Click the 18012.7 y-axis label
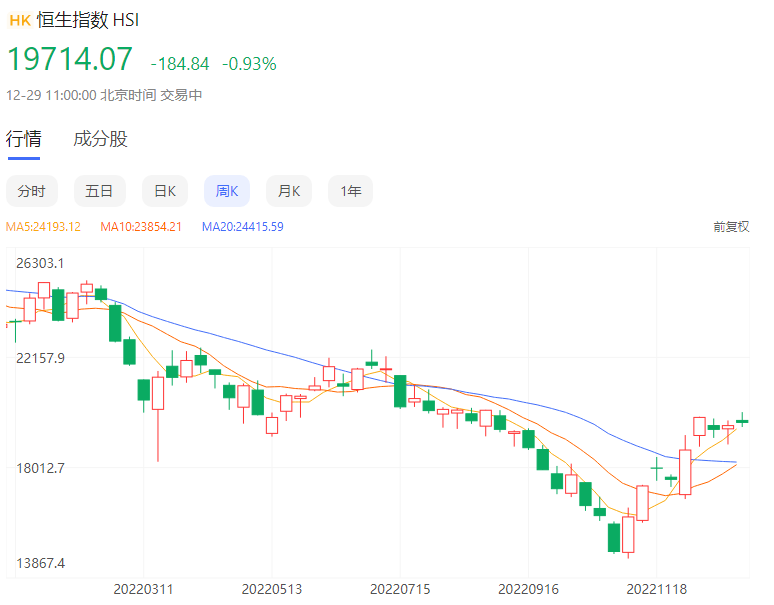 40,468
